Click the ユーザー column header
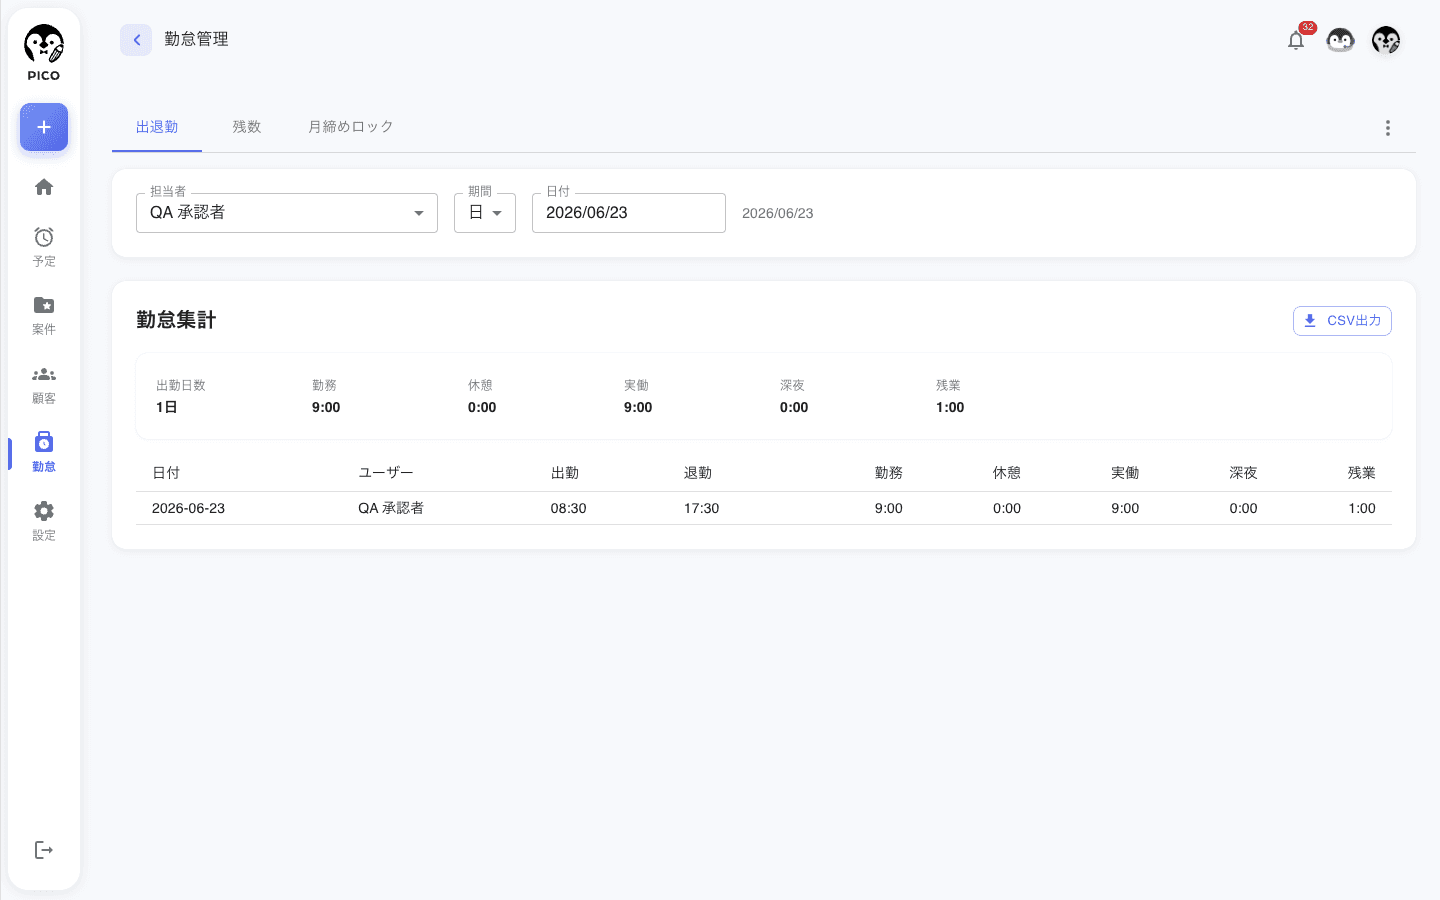Image resolution: width=1440 pixels, height=900 pixels. click(386, 473)
